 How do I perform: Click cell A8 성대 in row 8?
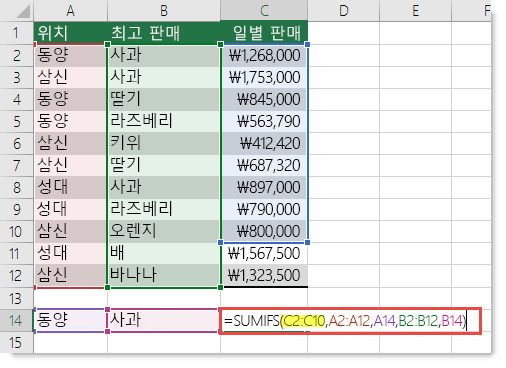click(70, 187)
